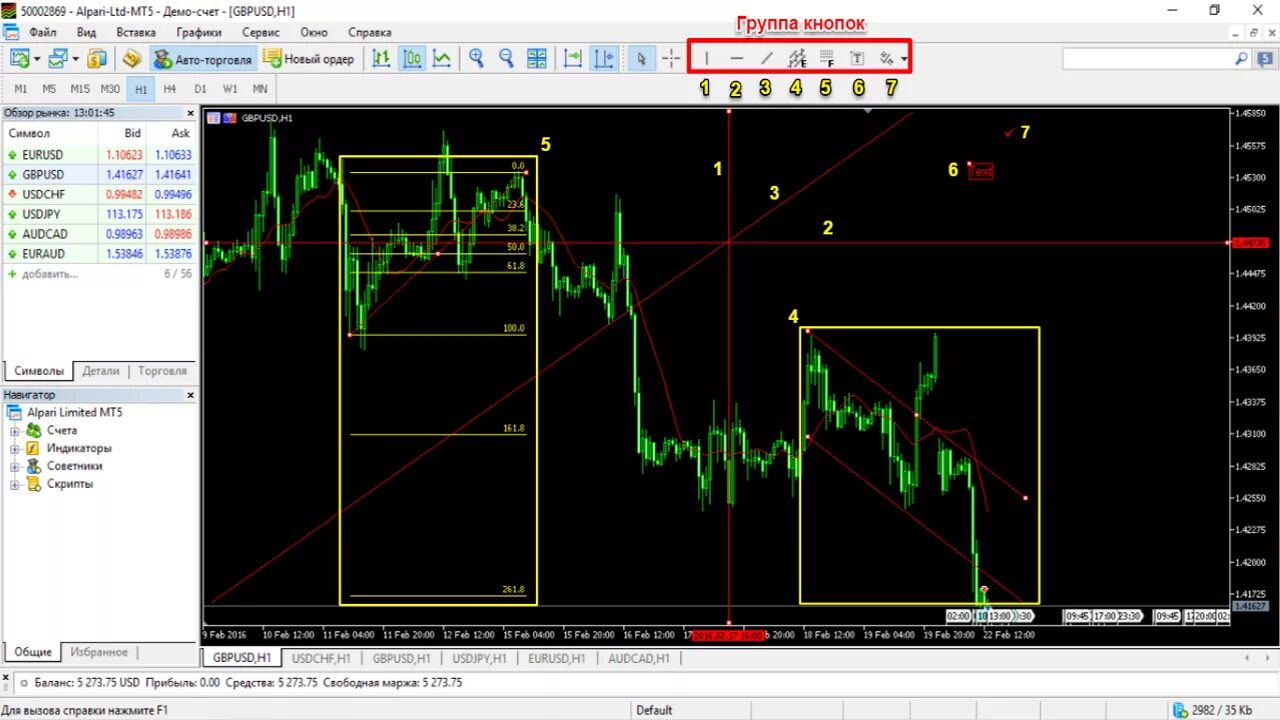Viewport: 1280px width, 720px height.
Task: Select the crosshair tool
Action: (x=671, y=59)
